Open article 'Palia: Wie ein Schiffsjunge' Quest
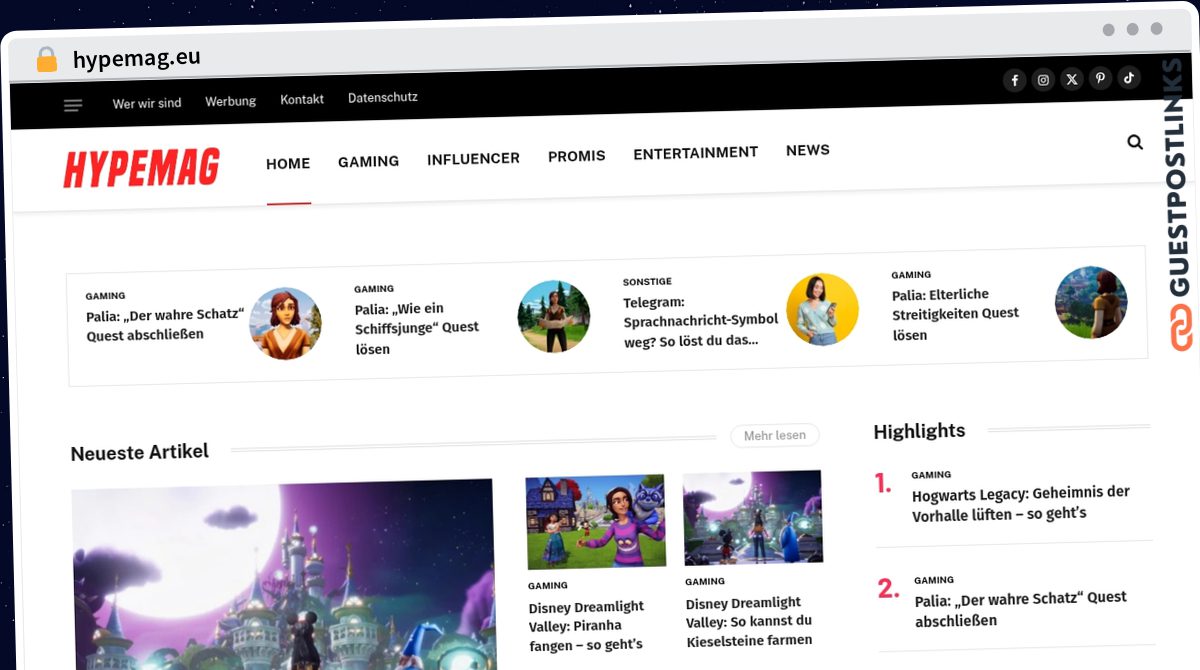 (x=417, y=328)
